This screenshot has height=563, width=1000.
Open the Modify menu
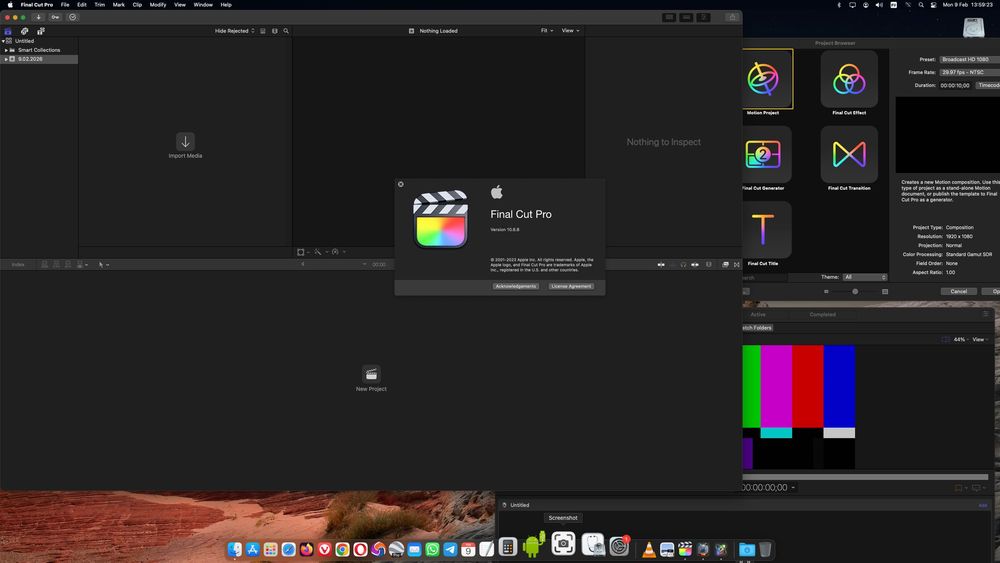158,4
